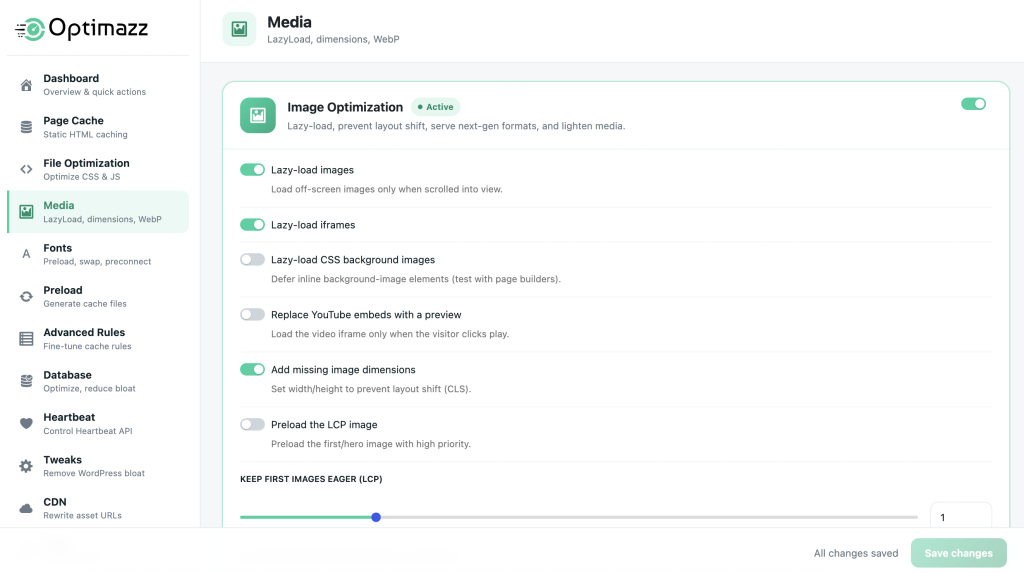Enable Lazy-load CSS background images toggle
The image size is (1024, 573).
click(252, 259)
